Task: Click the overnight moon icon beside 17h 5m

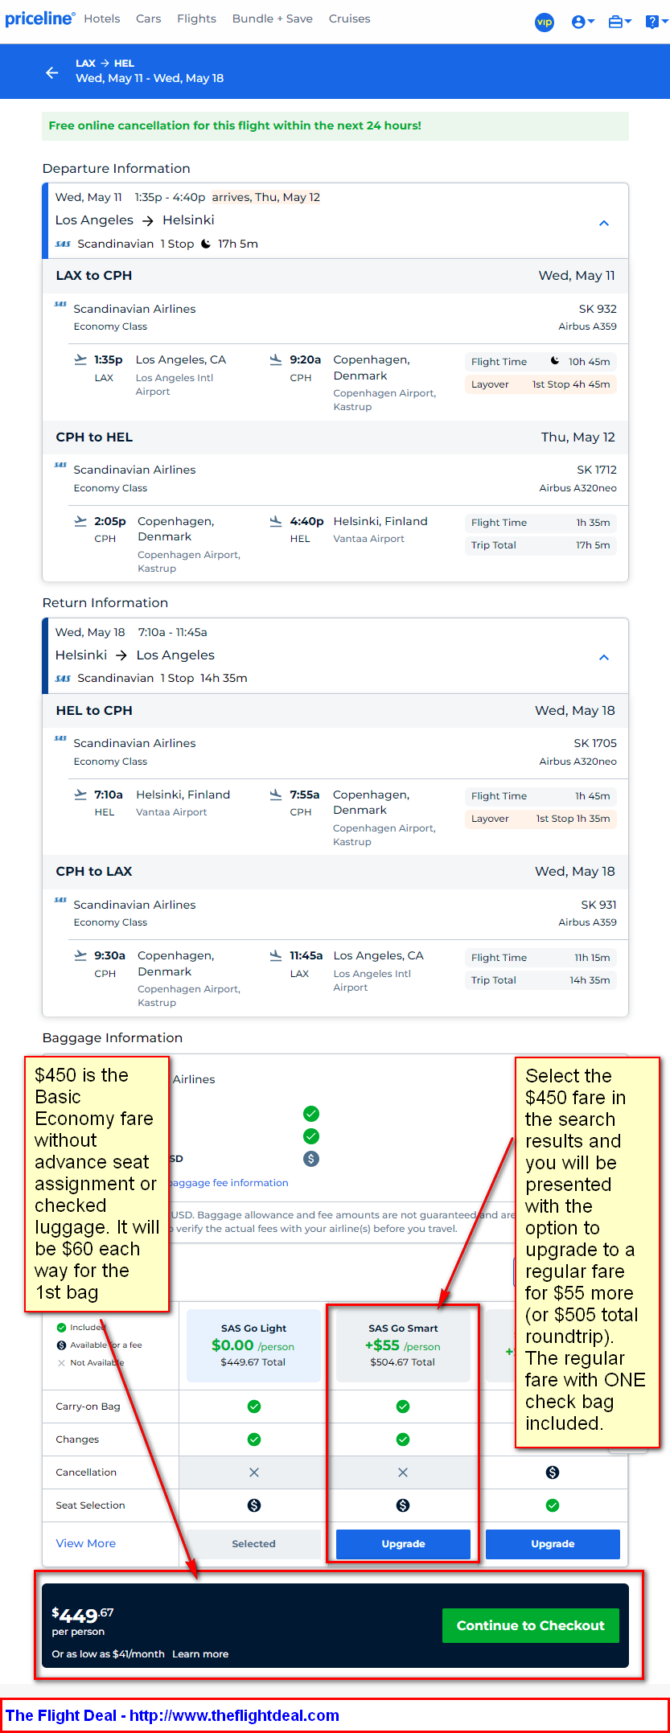Action: (x=206, y=243)
